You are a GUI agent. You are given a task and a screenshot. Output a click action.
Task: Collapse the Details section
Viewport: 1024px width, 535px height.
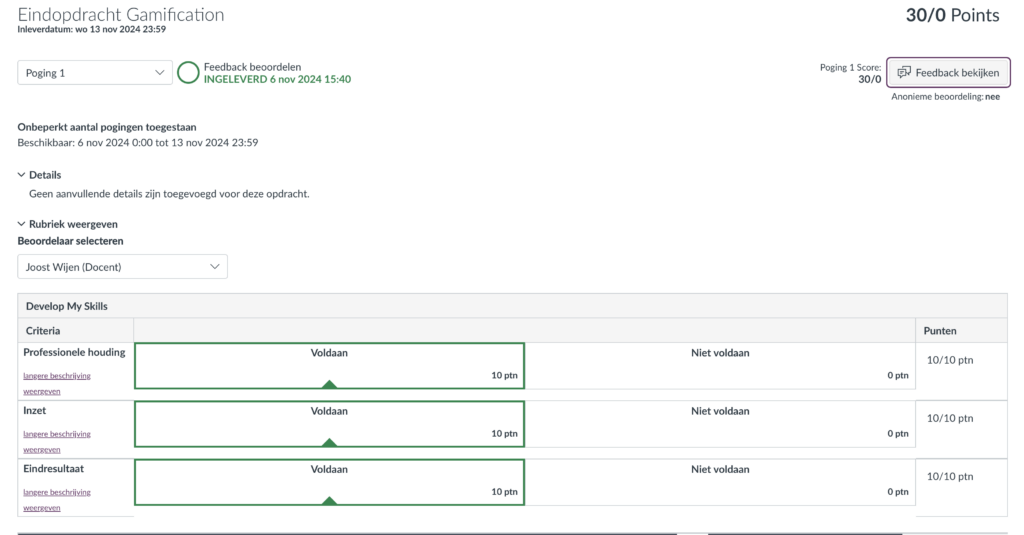(39, 174)
